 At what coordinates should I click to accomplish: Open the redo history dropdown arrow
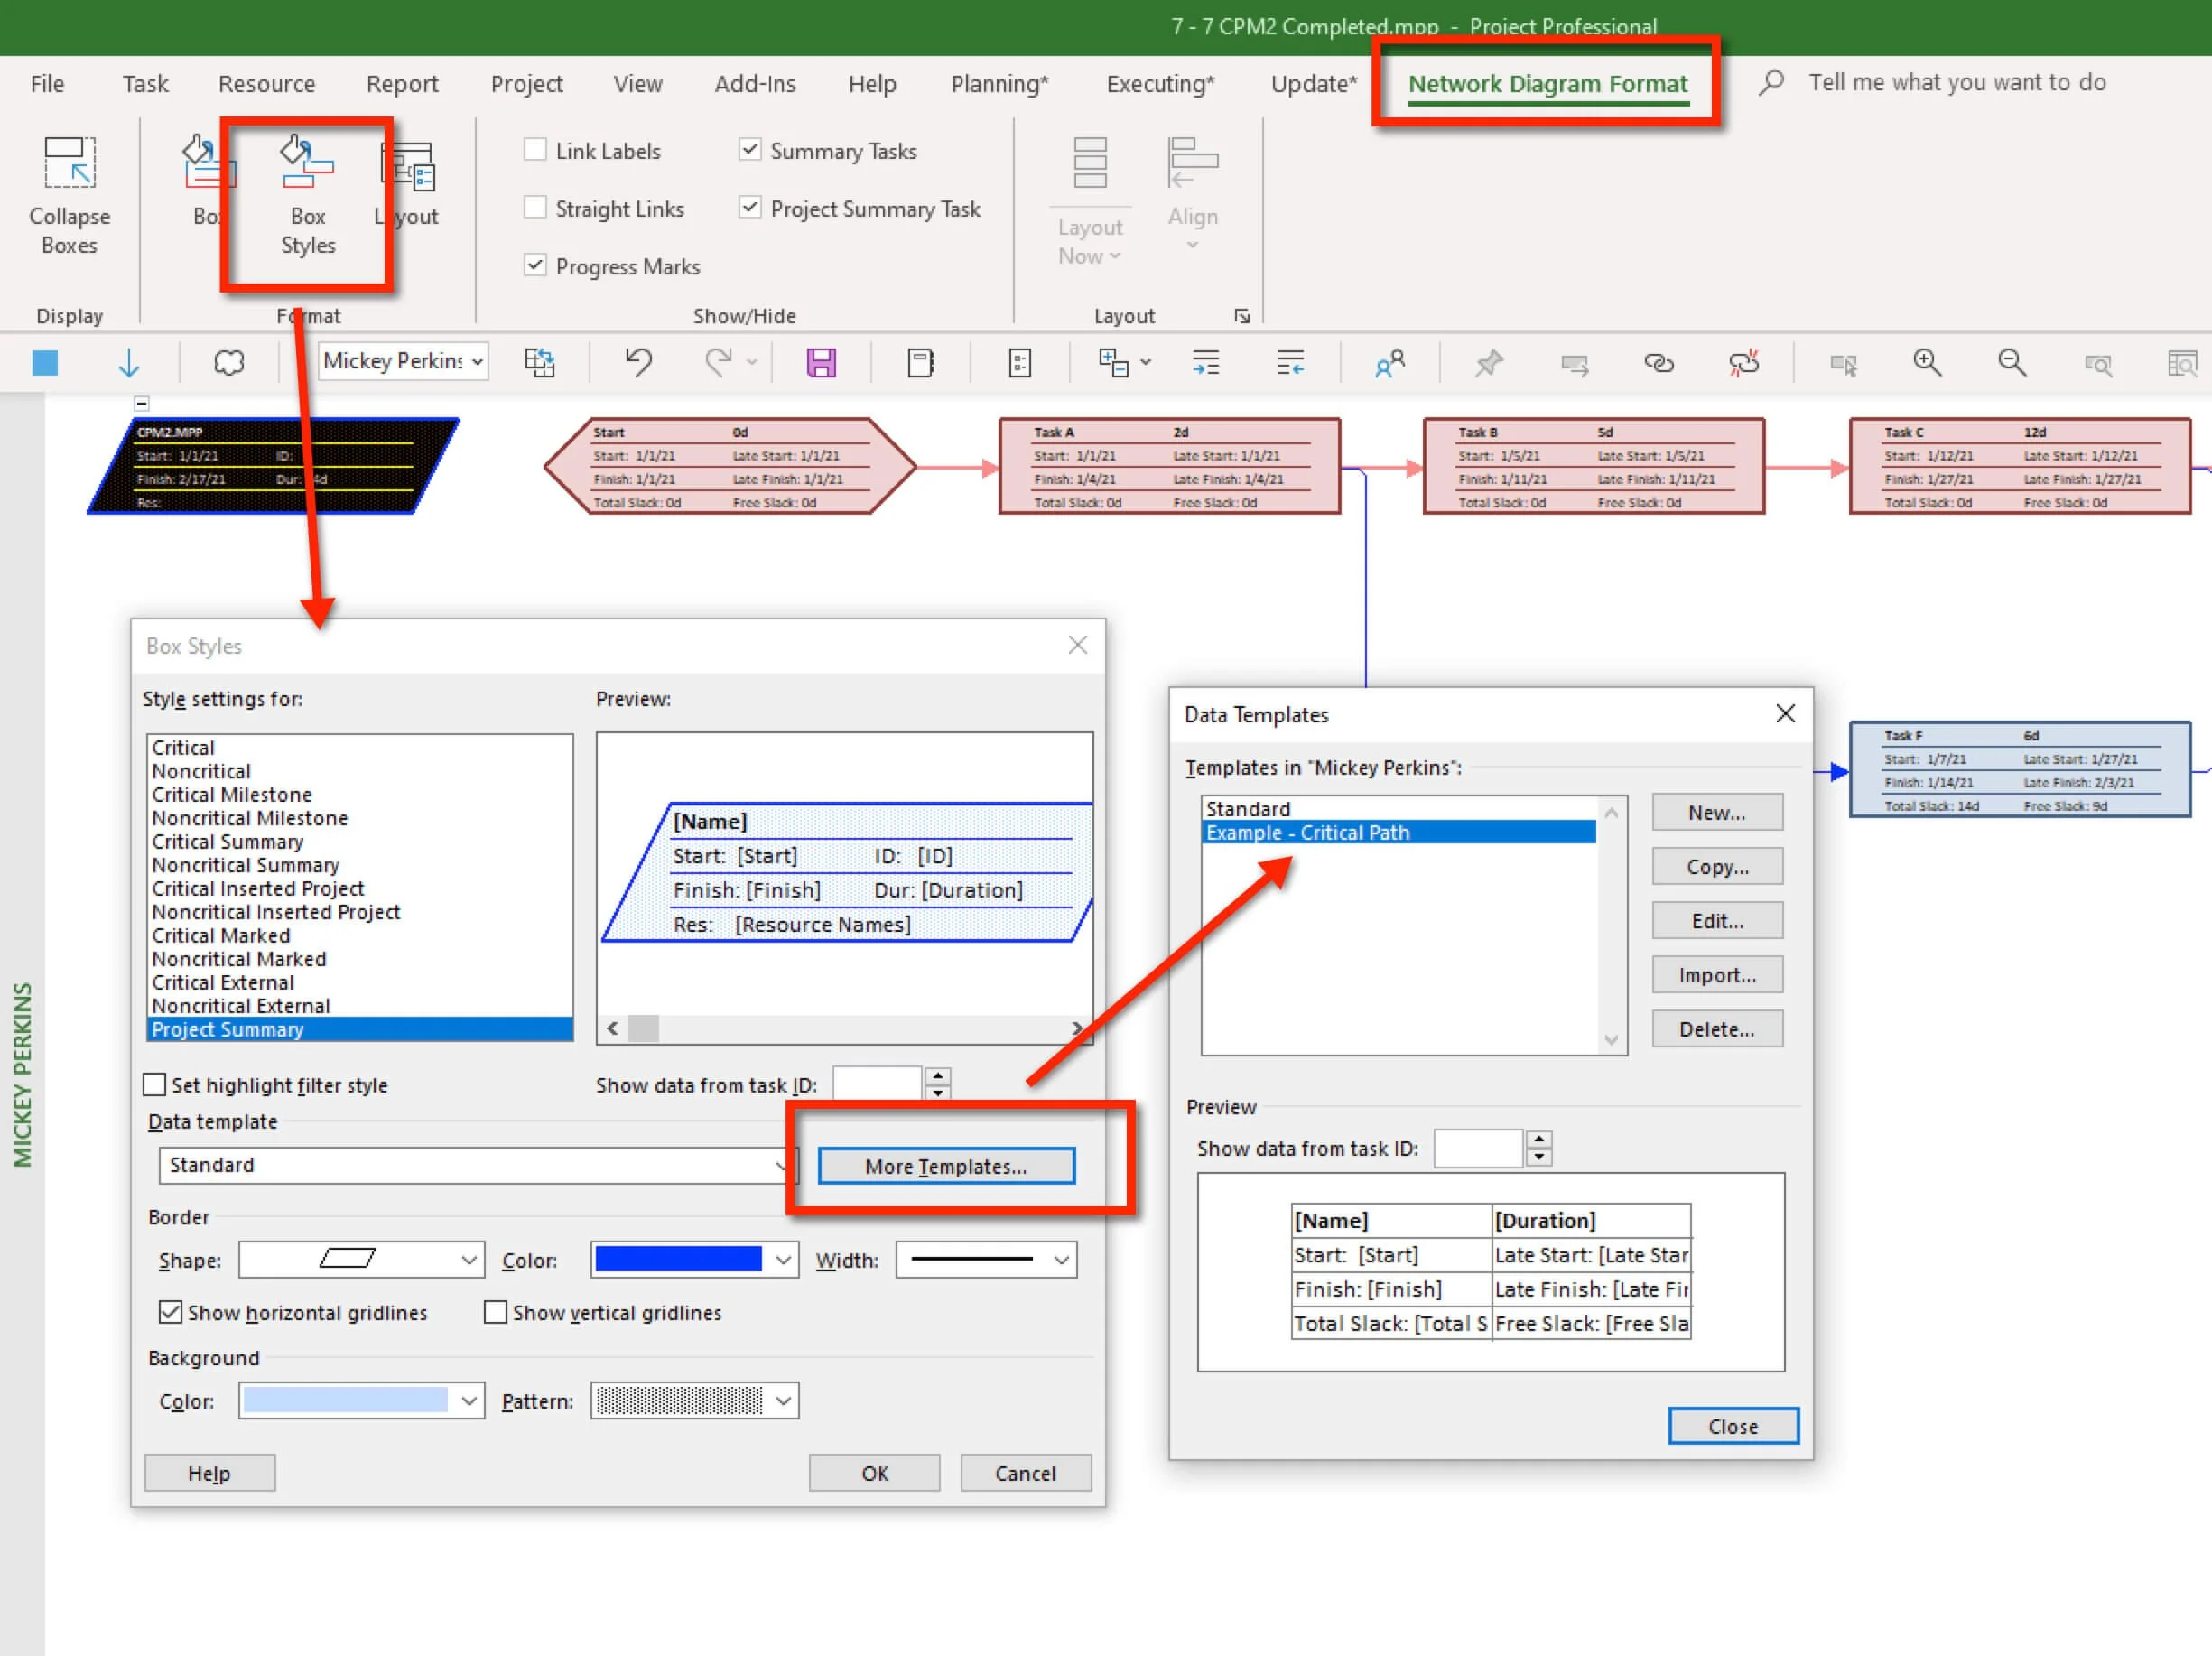click(x=752, y=363)
